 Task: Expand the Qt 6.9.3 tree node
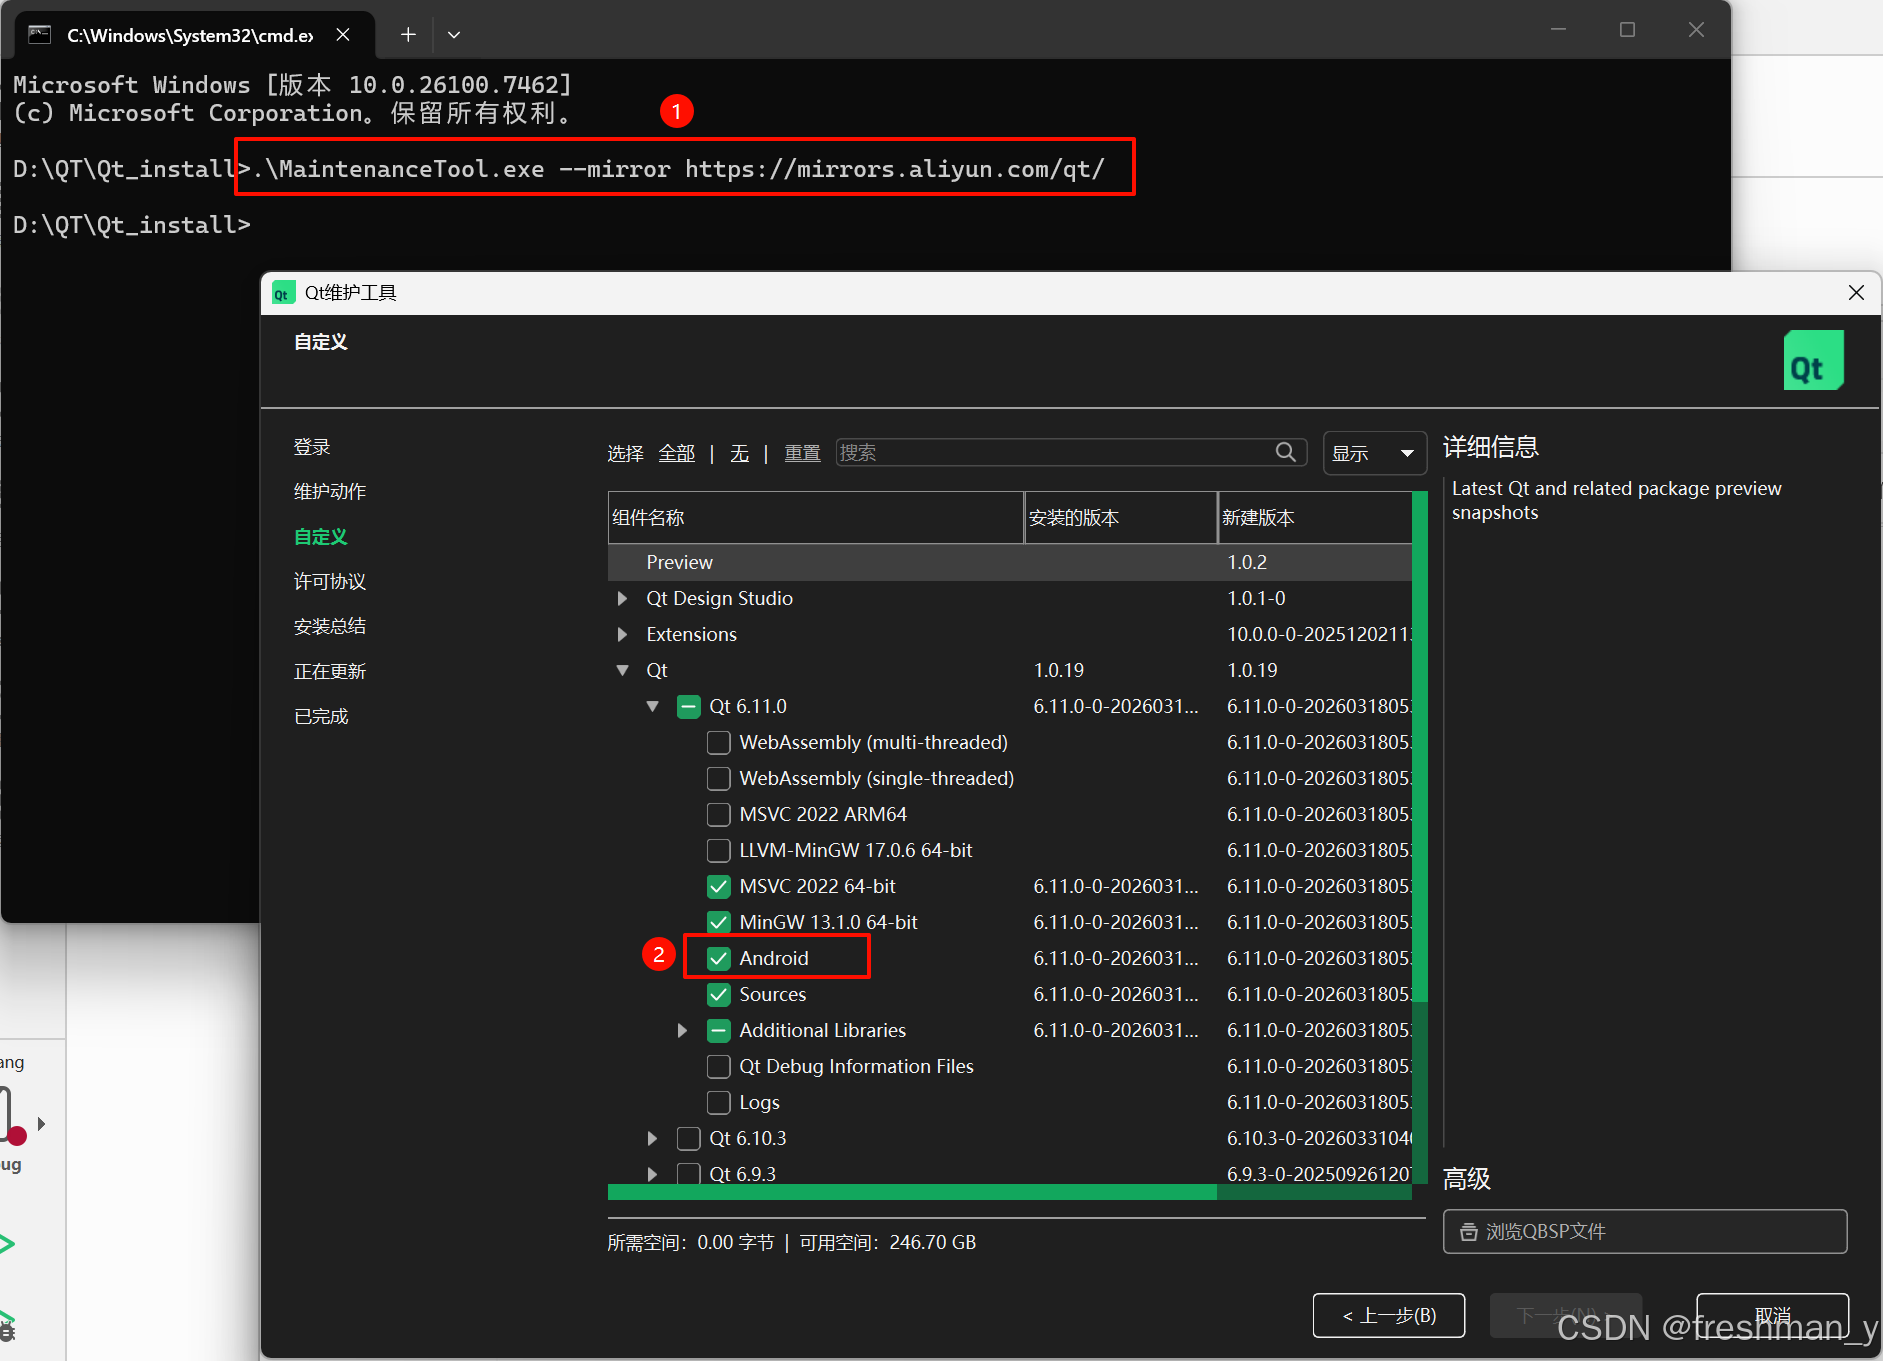[x=653, y=1174]
